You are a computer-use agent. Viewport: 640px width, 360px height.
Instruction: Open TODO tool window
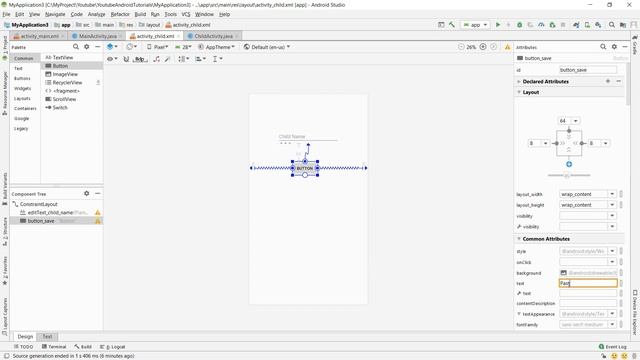click(24, 347)
